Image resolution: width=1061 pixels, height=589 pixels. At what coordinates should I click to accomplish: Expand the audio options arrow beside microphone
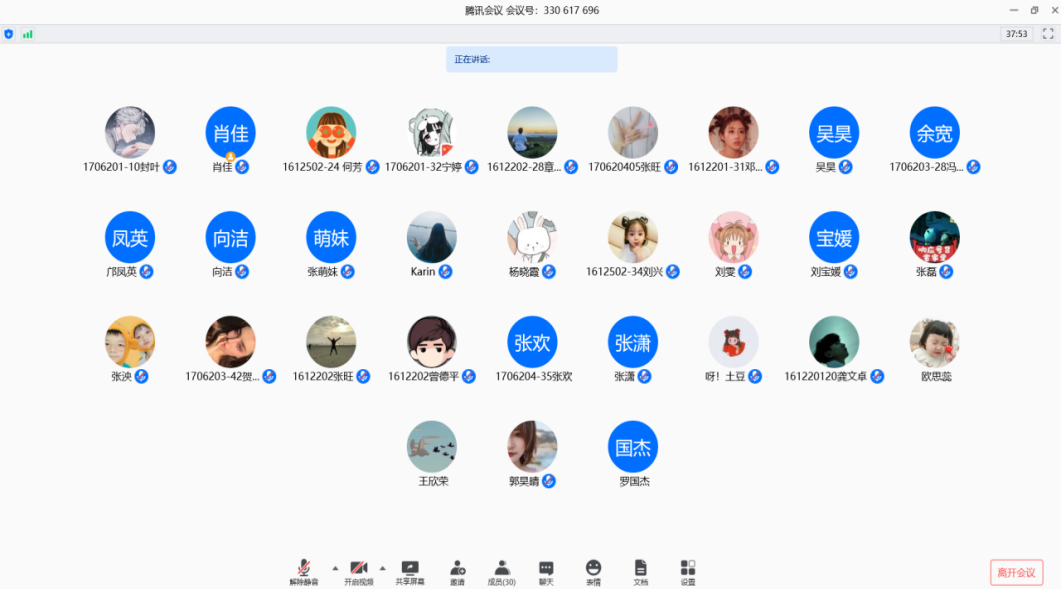335,567
